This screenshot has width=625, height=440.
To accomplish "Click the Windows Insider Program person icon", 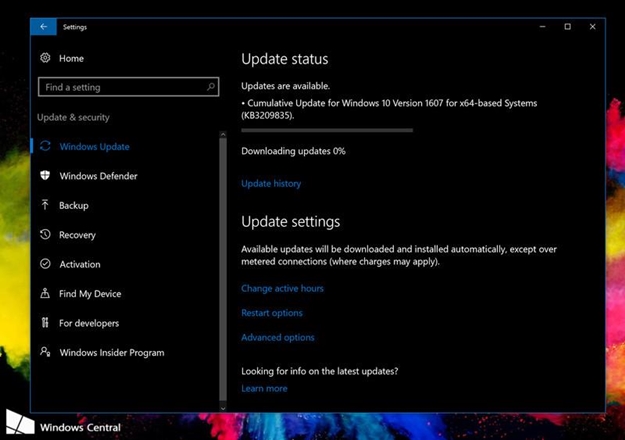I will tap(45, 352).
